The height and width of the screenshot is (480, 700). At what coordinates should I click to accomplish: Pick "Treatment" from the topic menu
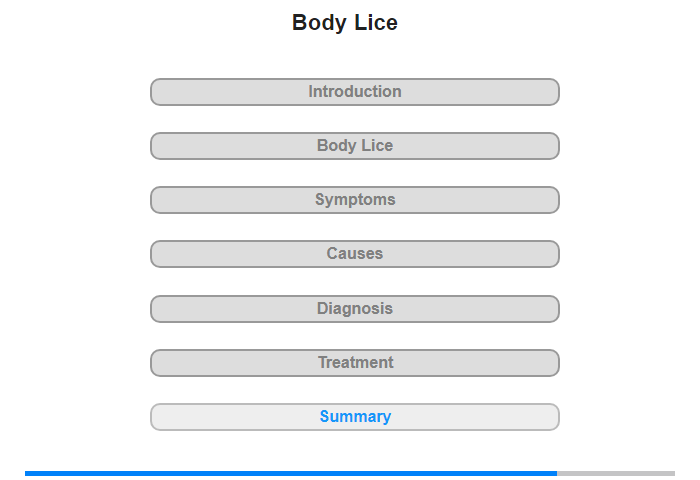click(355, 363)
